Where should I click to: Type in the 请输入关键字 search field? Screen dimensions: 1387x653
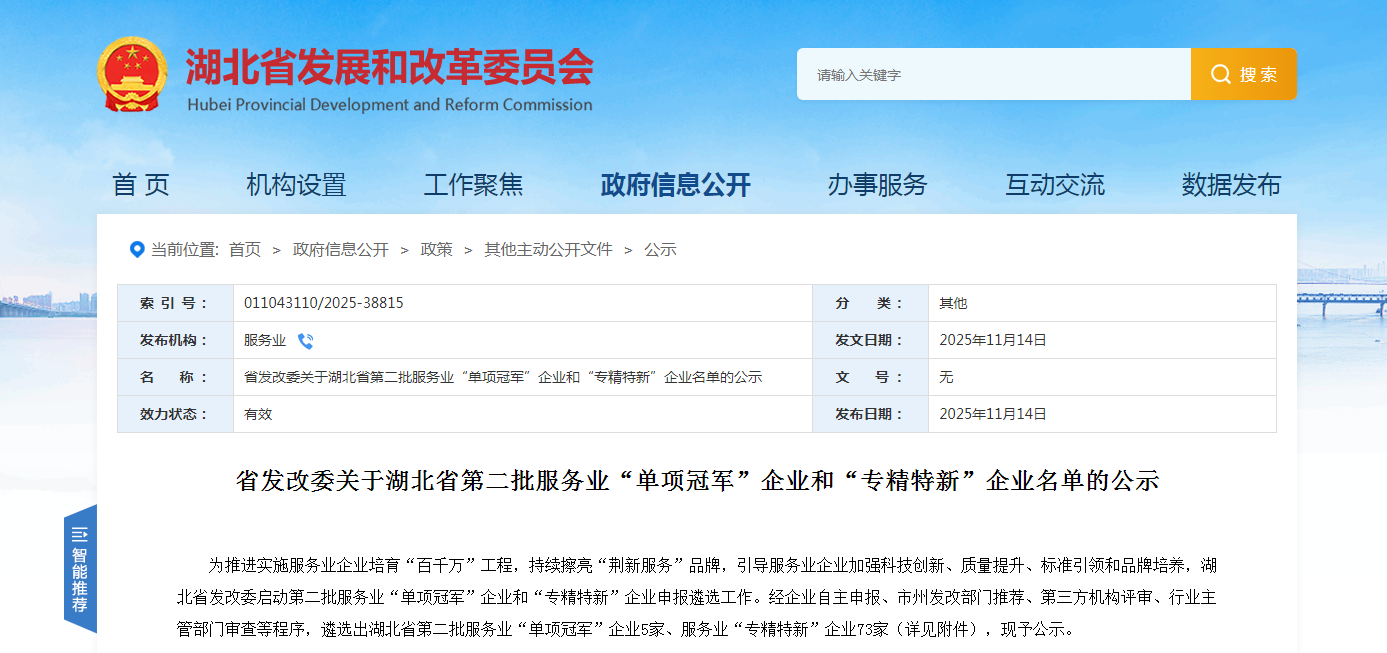click(x=992, y=75)
